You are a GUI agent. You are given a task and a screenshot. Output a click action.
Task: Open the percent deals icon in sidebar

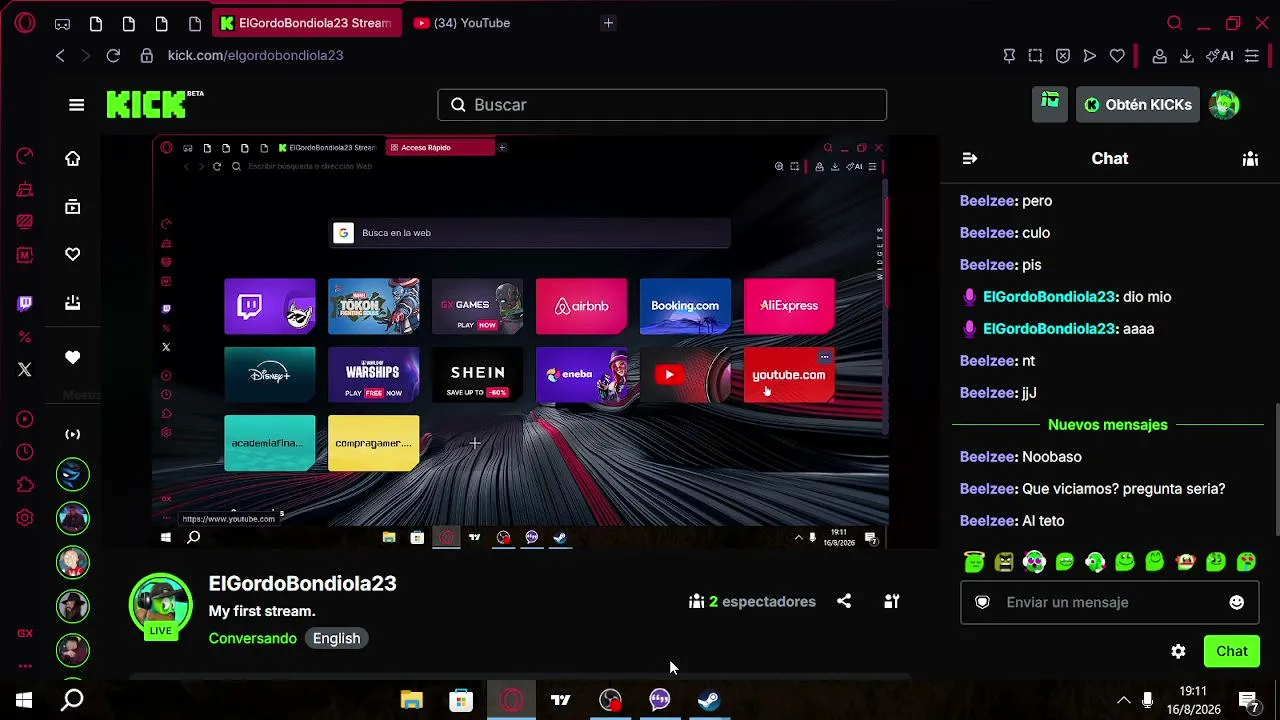click(25, 337)
